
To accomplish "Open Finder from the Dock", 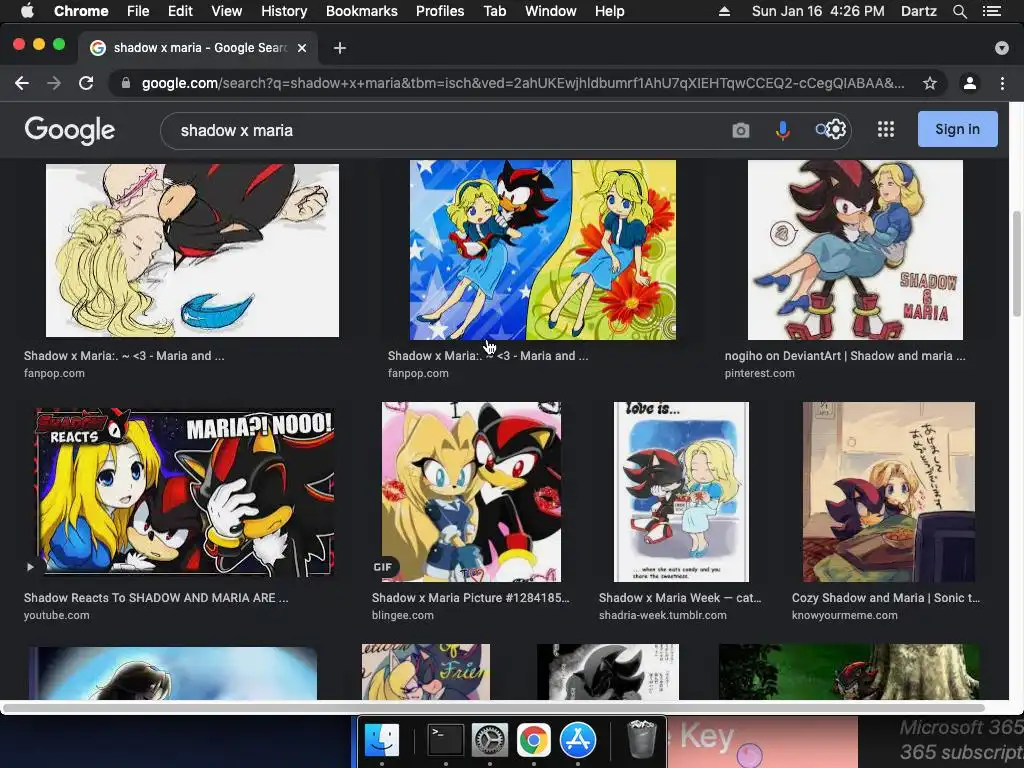I will click(381, 740).
